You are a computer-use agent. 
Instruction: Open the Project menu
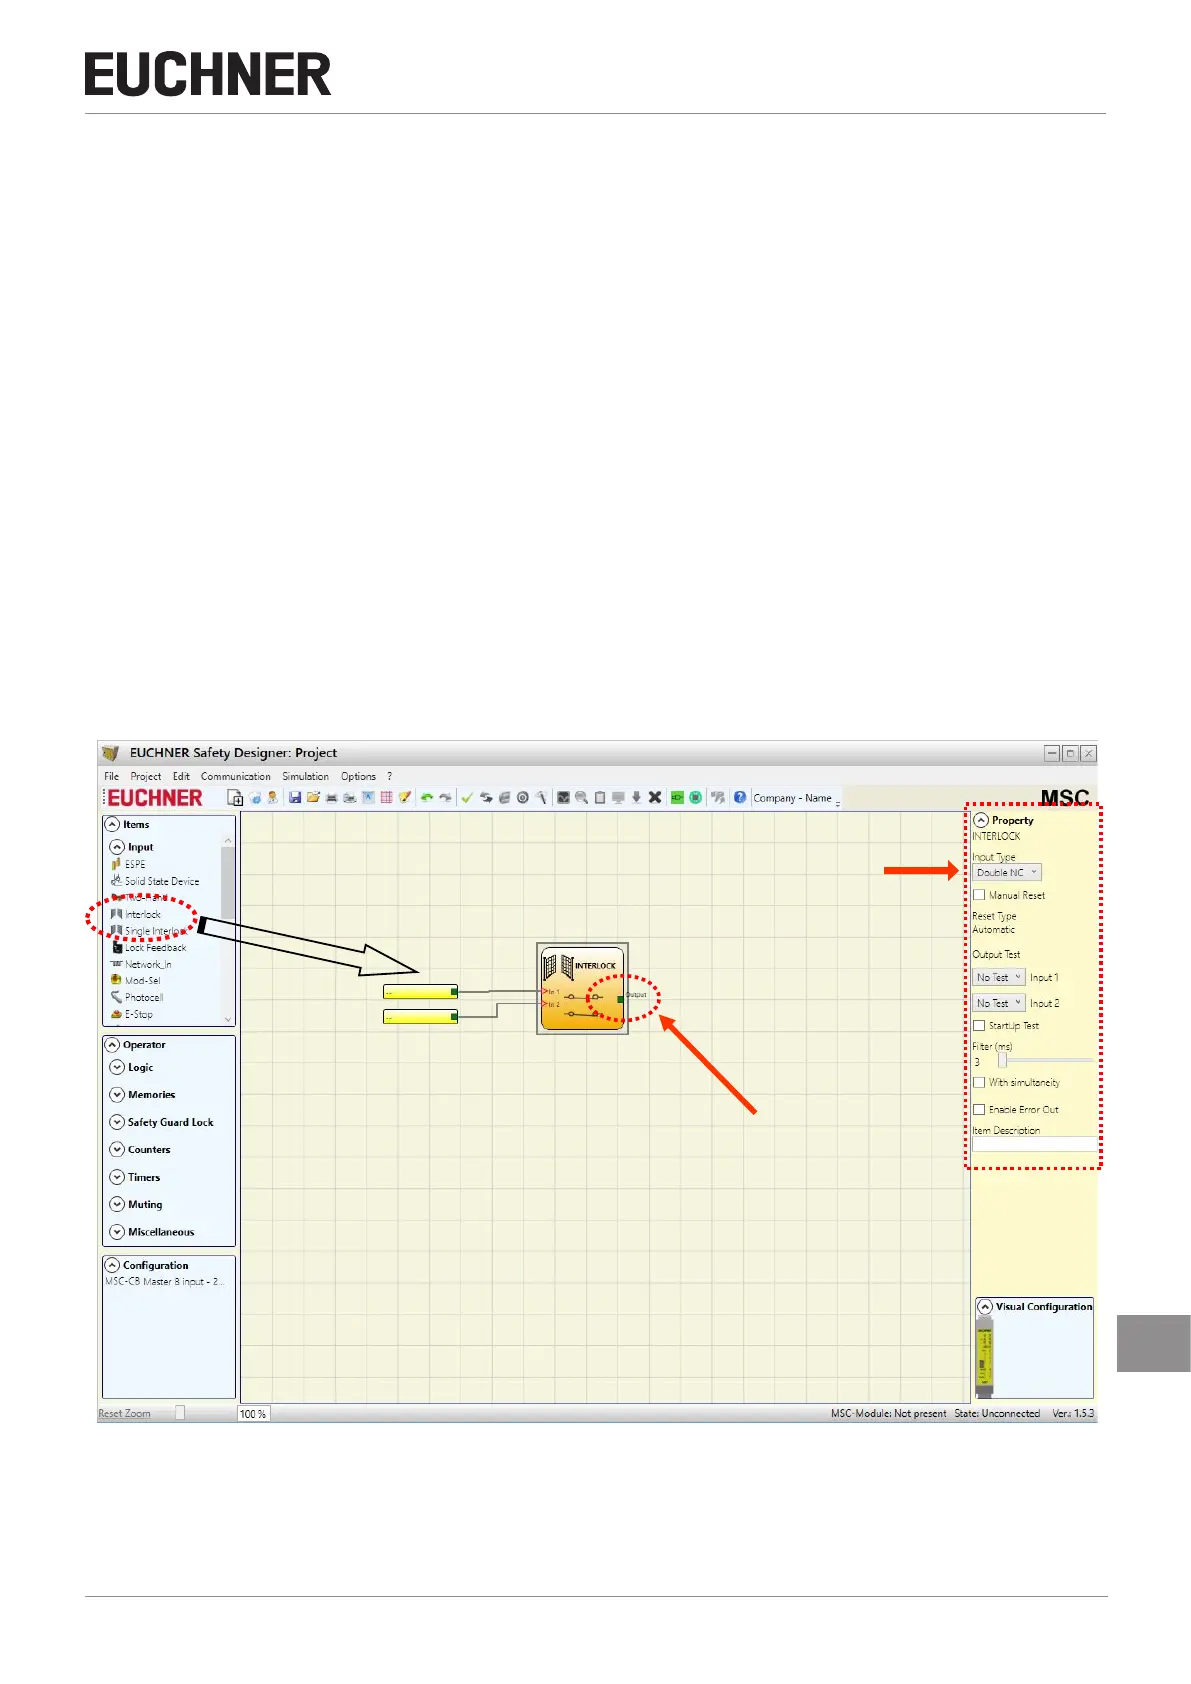145,776
